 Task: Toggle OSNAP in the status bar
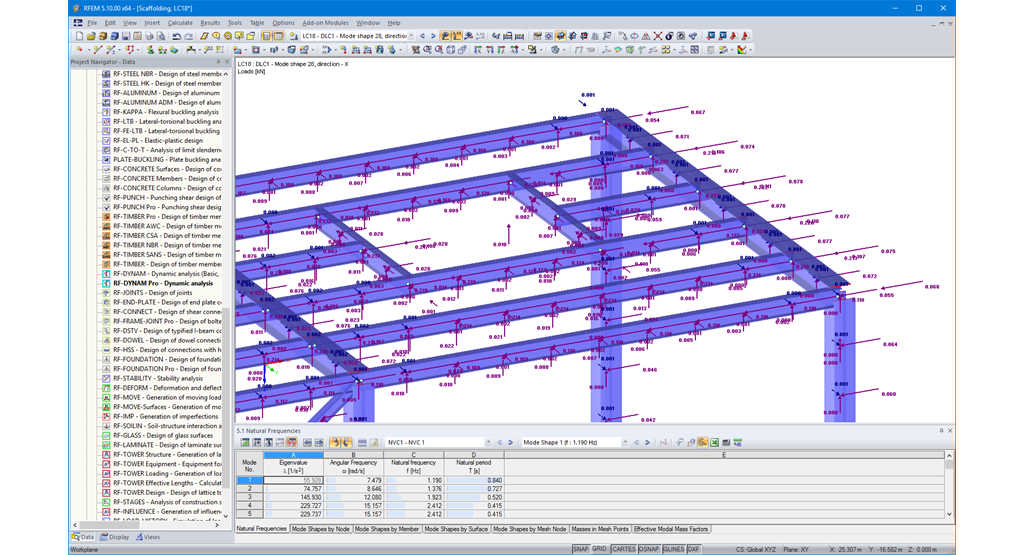(x=649, y=549)
